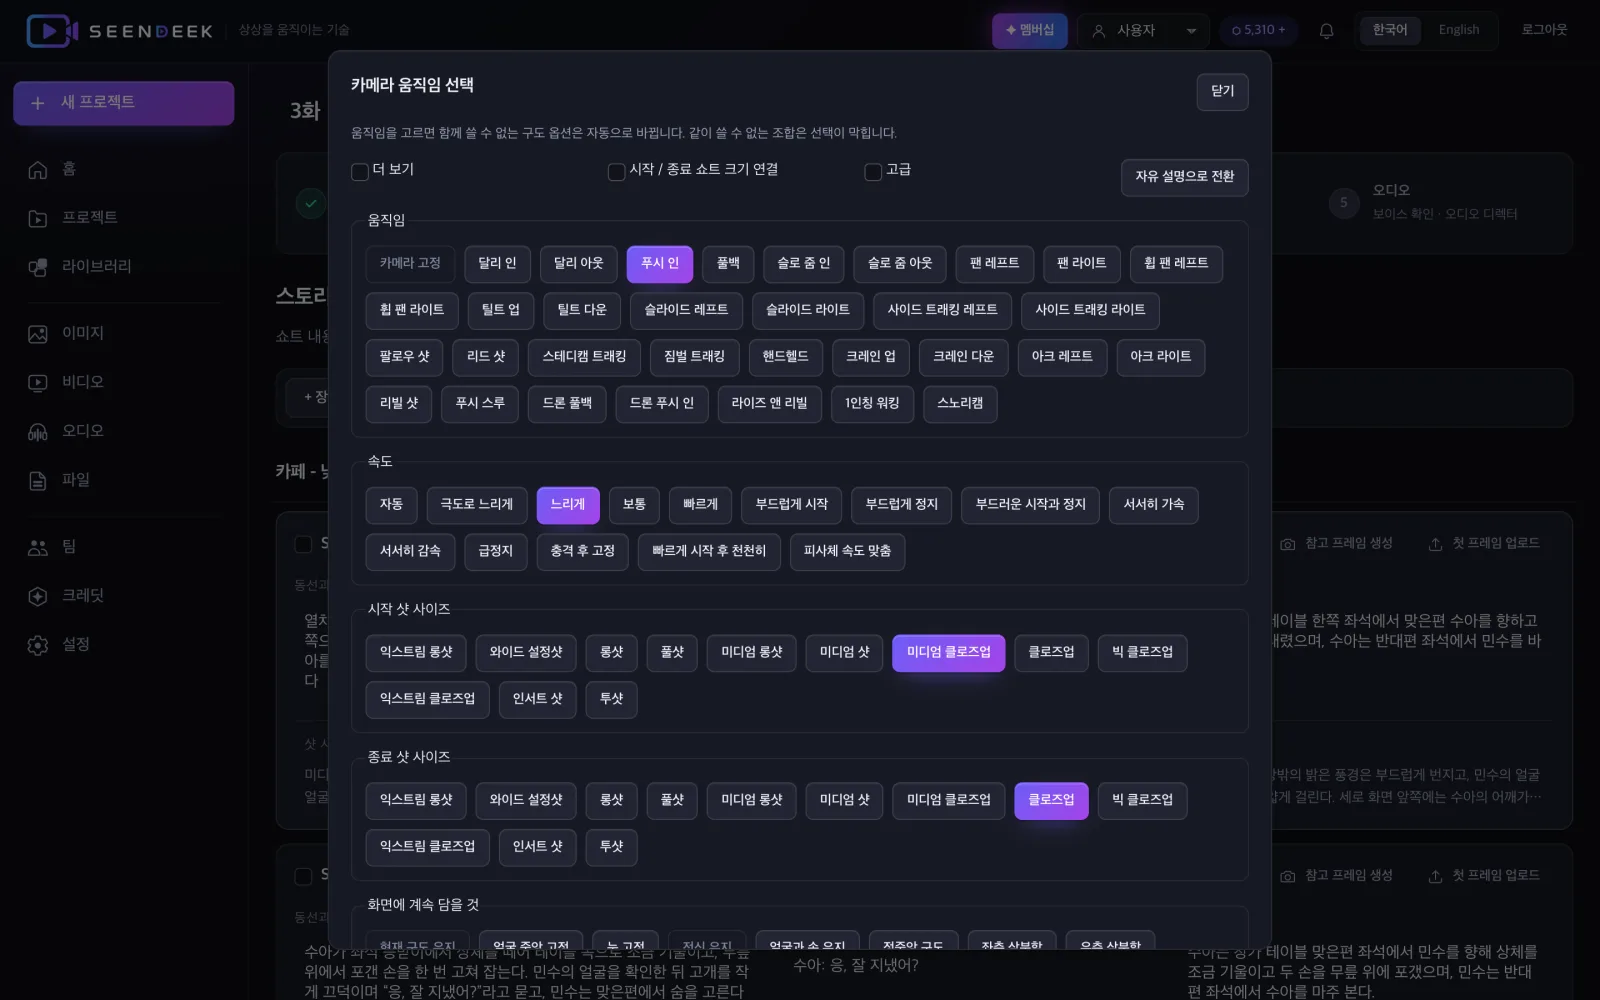
Task: Select the 느리게 speed option
Action: click(x=568, y=505)
